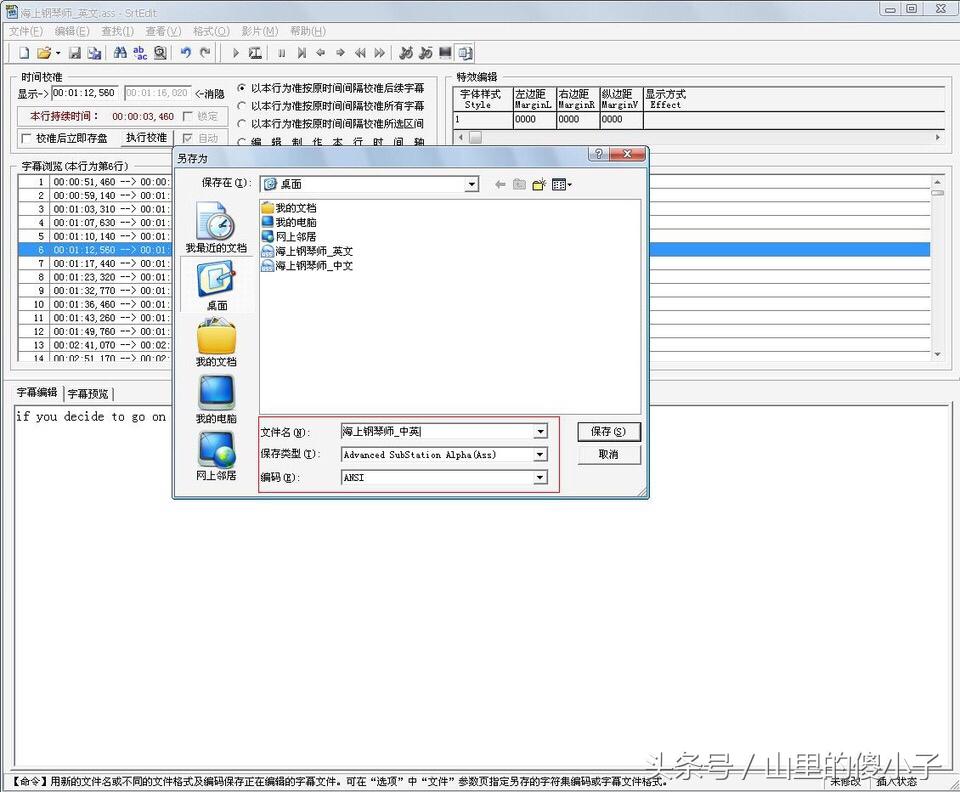960x792 pixels.
Task: Enable the 校准后立即存盘 checkbox
Action: 26,139
